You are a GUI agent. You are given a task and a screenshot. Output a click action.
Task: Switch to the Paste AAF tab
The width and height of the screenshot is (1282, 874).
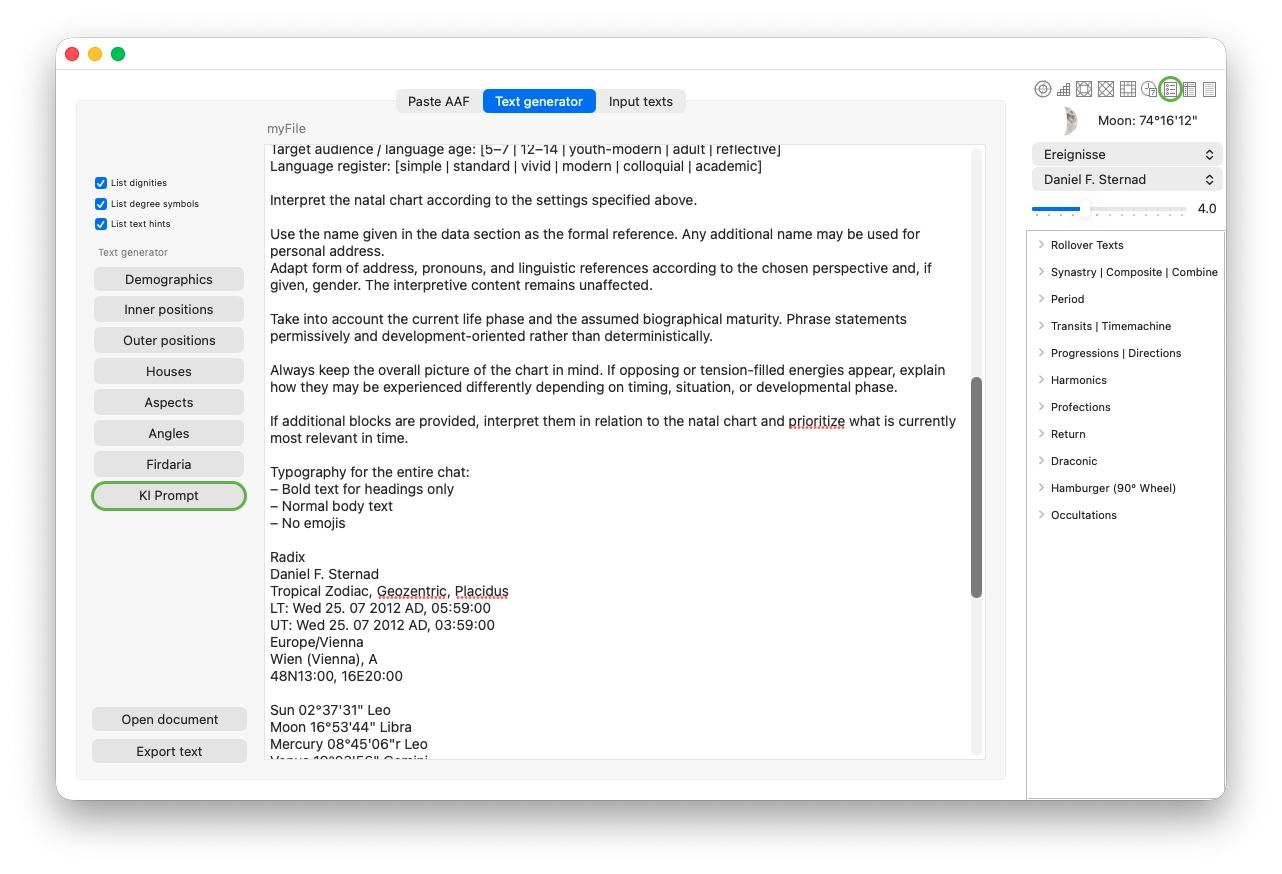(x=438, y=101)
